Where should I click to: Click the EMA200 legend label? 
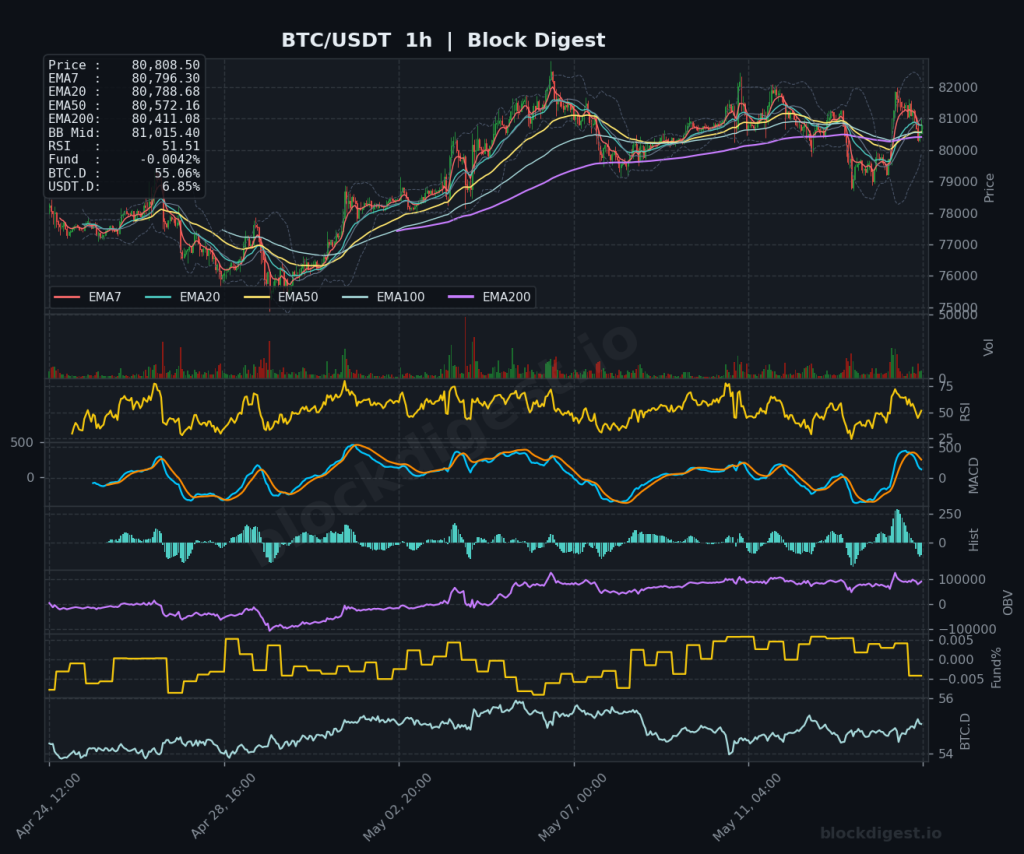pos(507,297)
